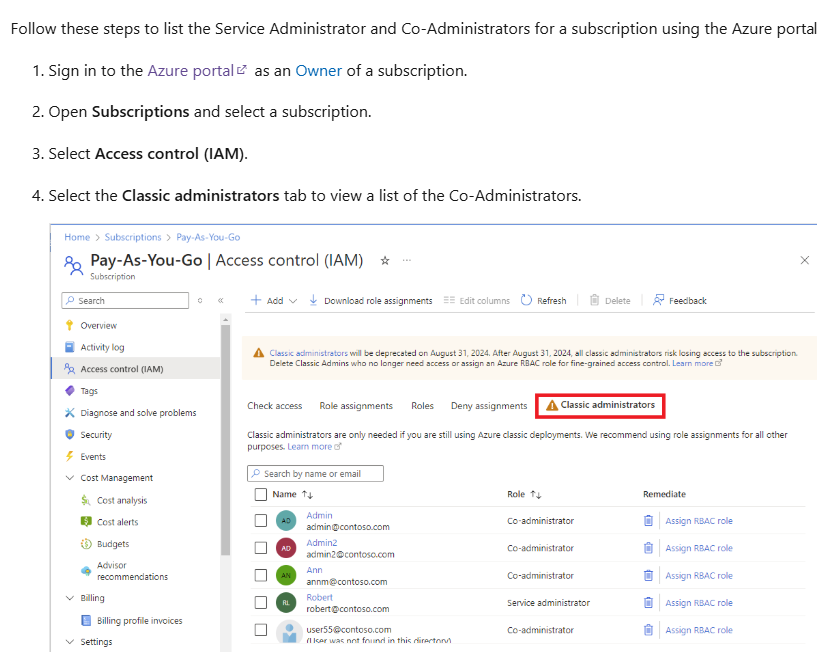Screen dimensions: 817x652
Task: Switch to Check access tab
Action: click(275, 405)
